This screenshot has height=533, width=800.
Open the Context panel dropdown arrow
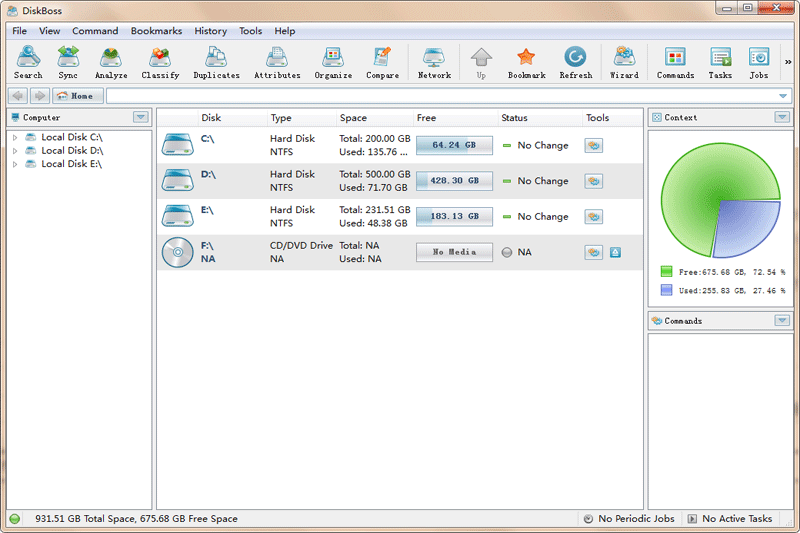pos(781,117)
